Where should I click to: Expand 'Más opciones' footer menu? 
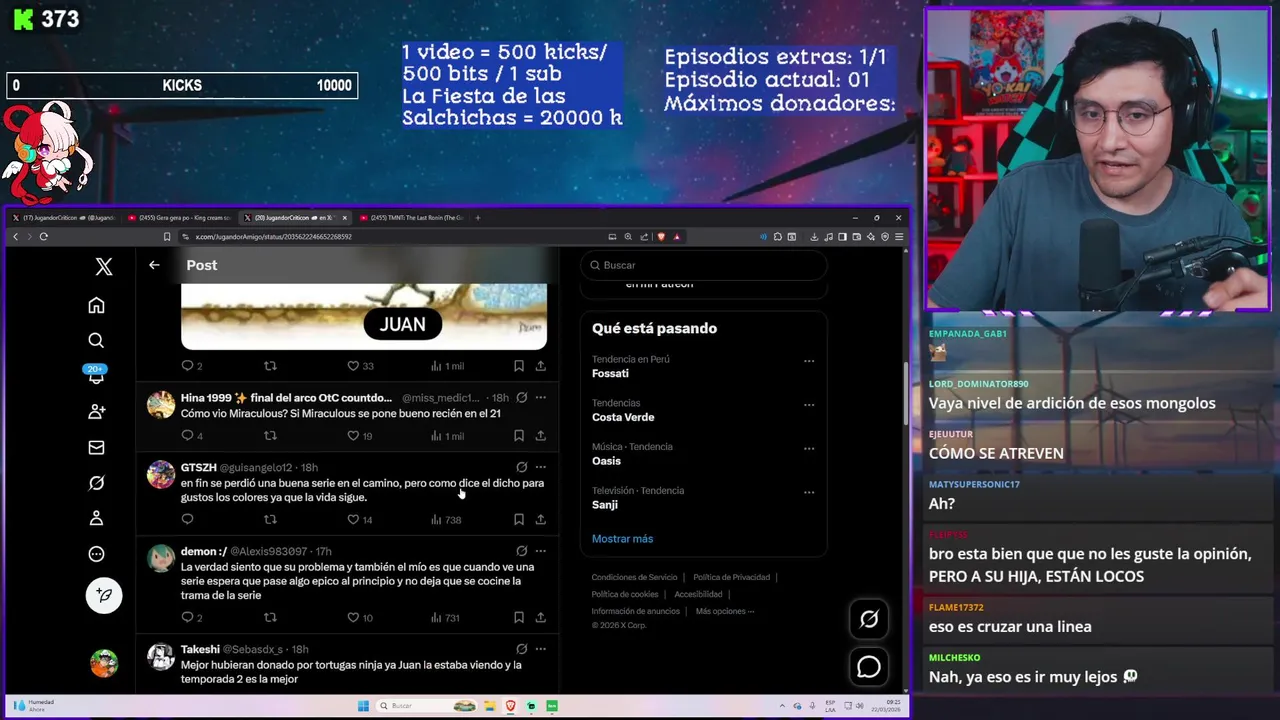click(x=725, y=611)
